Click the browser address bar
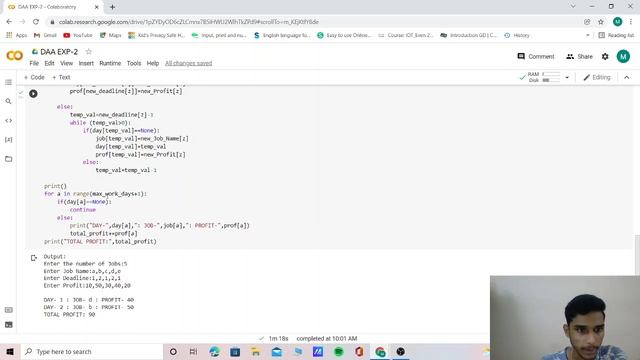Viewport: 640px width, 360px height. 314,22
